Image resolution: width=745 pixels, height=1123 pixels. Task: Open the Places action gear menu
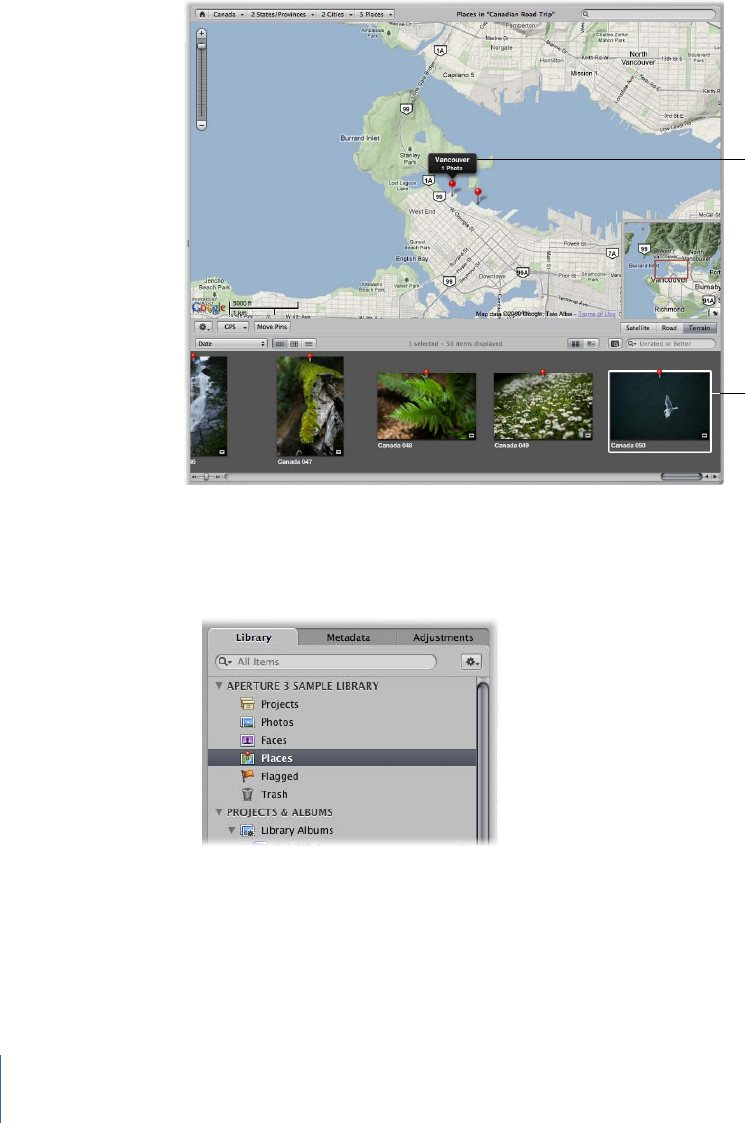tap(204, 327)
